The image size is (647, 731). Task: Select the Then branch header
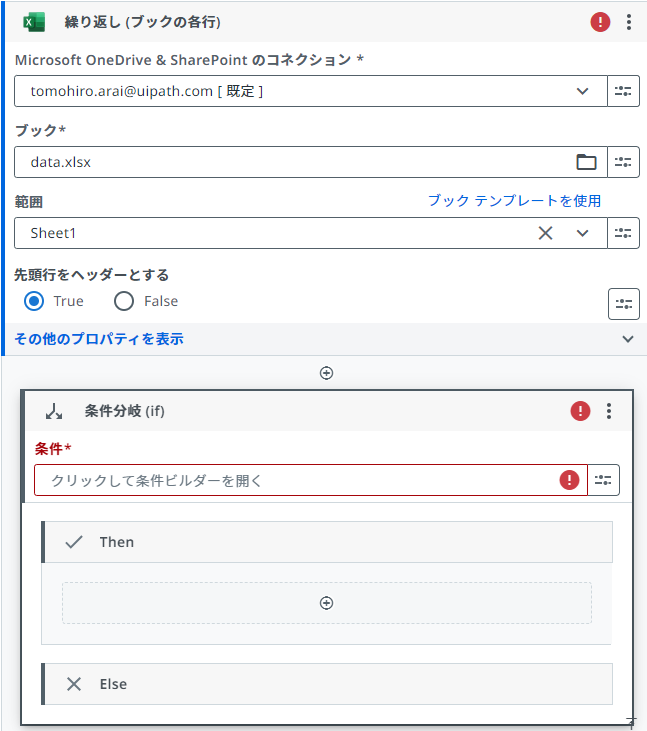pos(327,542)
